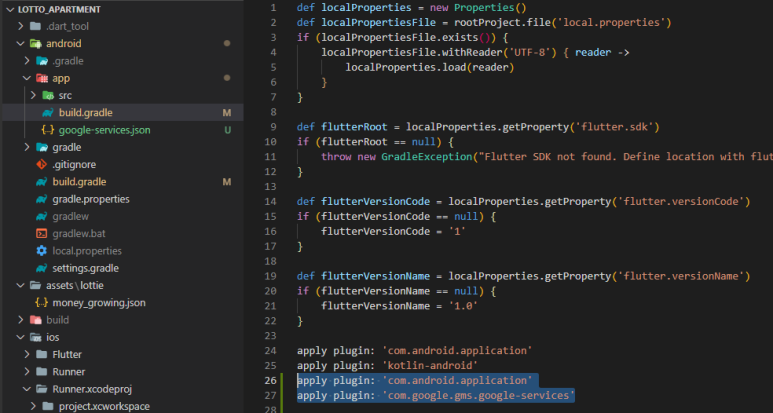This screenshot has height=413, width=773.
Task: Click the green src folder icon
Action: pos(48,95)
